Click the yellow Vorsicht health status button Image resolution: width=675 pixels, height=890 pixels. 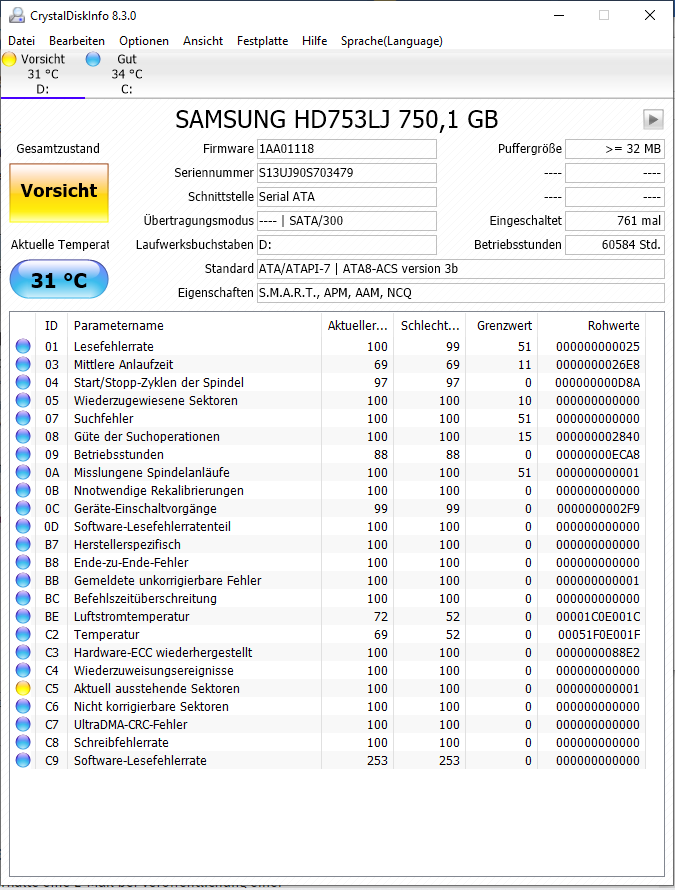[59, 193]
